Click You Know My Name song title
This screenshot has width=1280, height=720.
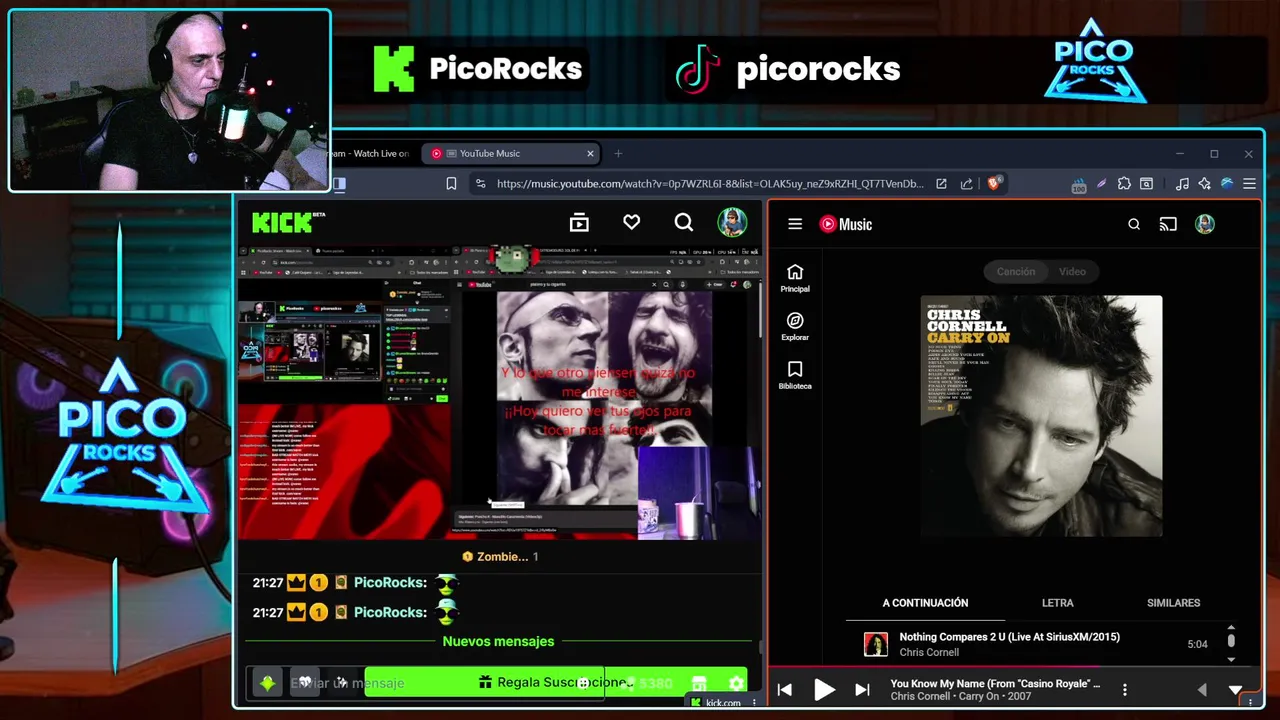(x=995, y=684)
